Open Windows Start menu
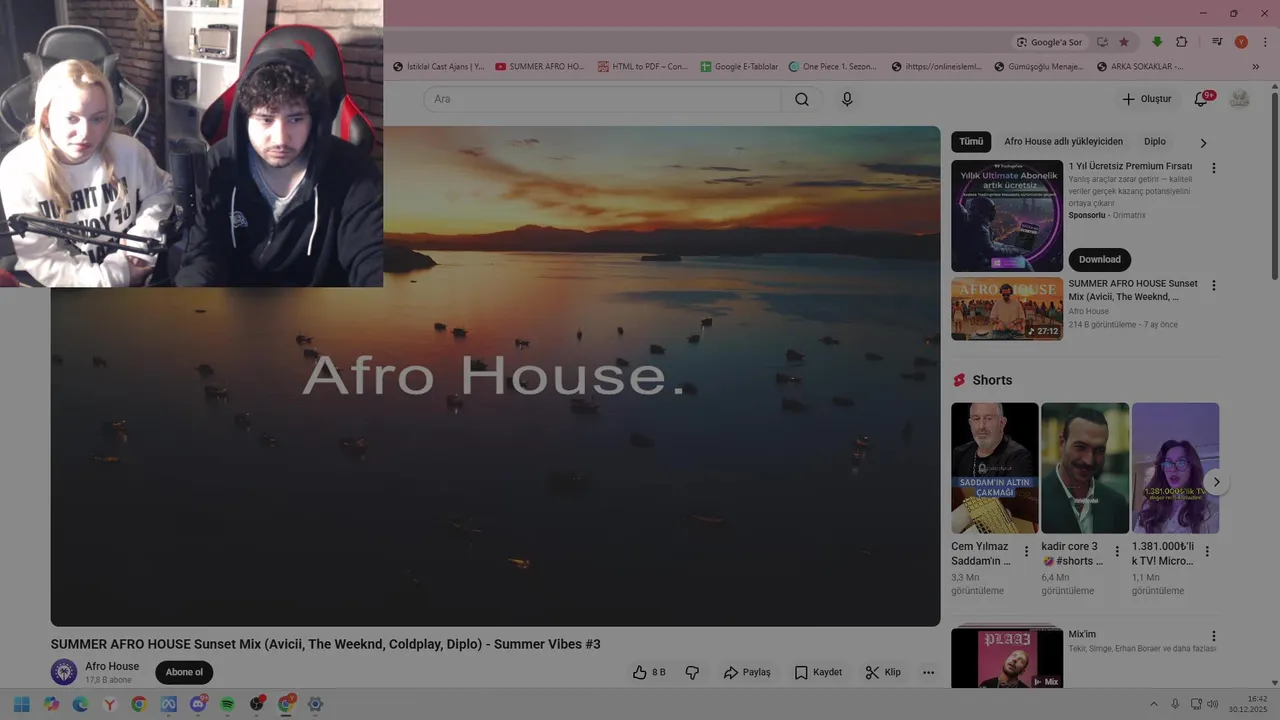1280x720 pixels. (21, 704)
